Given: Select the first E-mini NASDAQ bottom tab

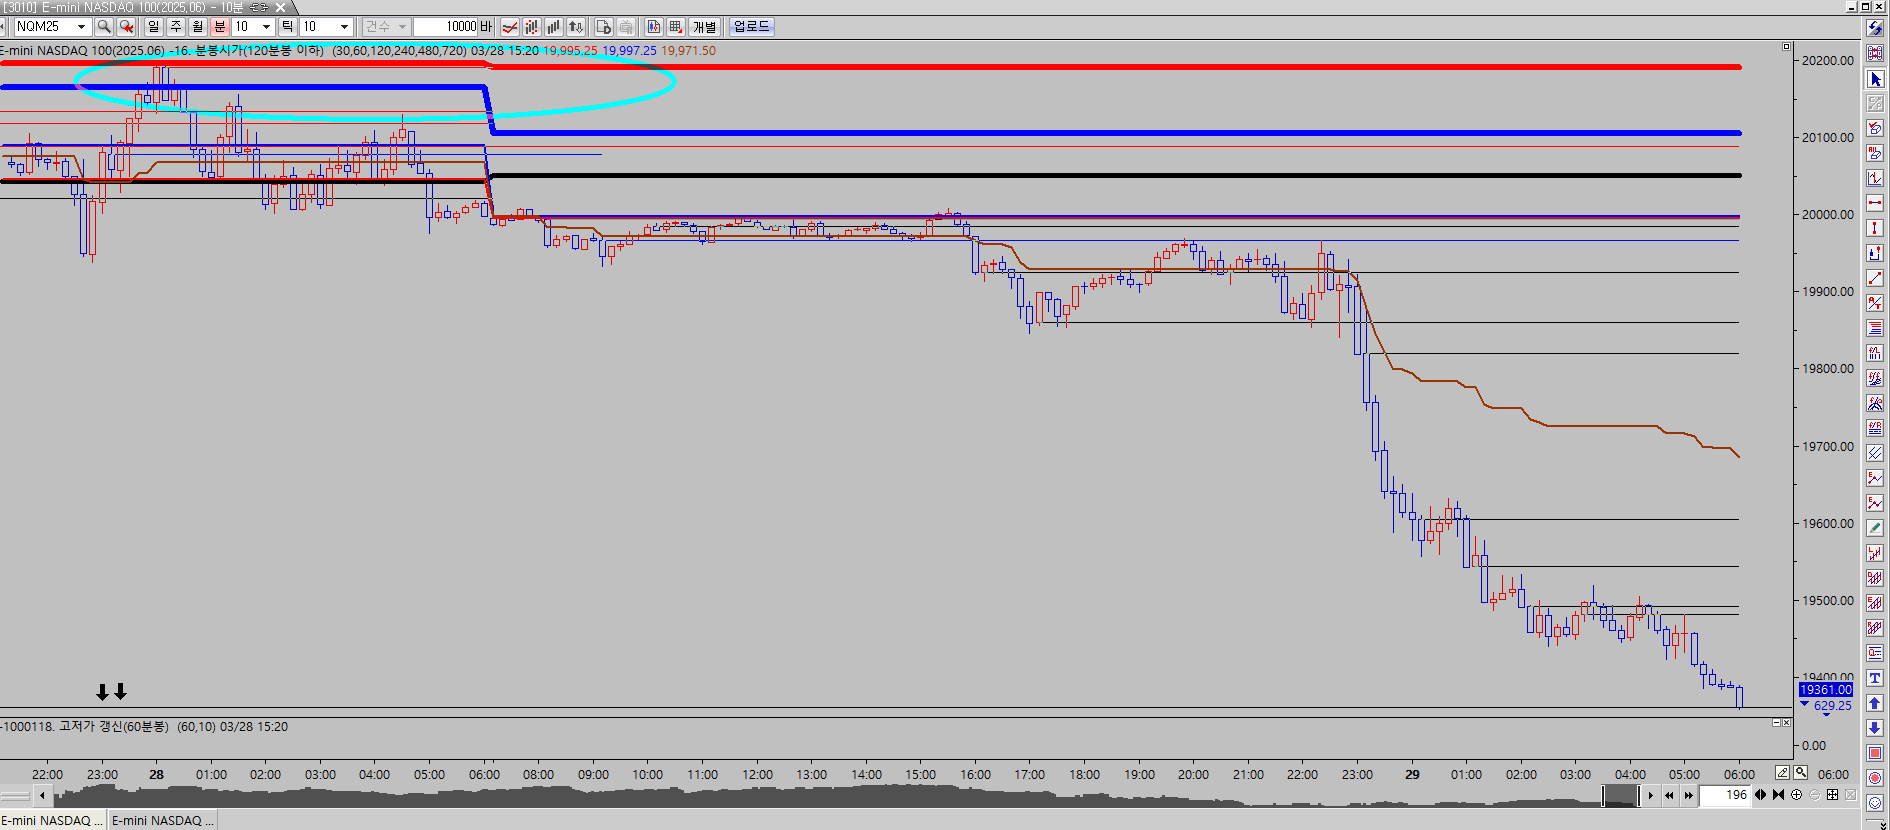Looking at the screenshot, I should pos(52,820).
